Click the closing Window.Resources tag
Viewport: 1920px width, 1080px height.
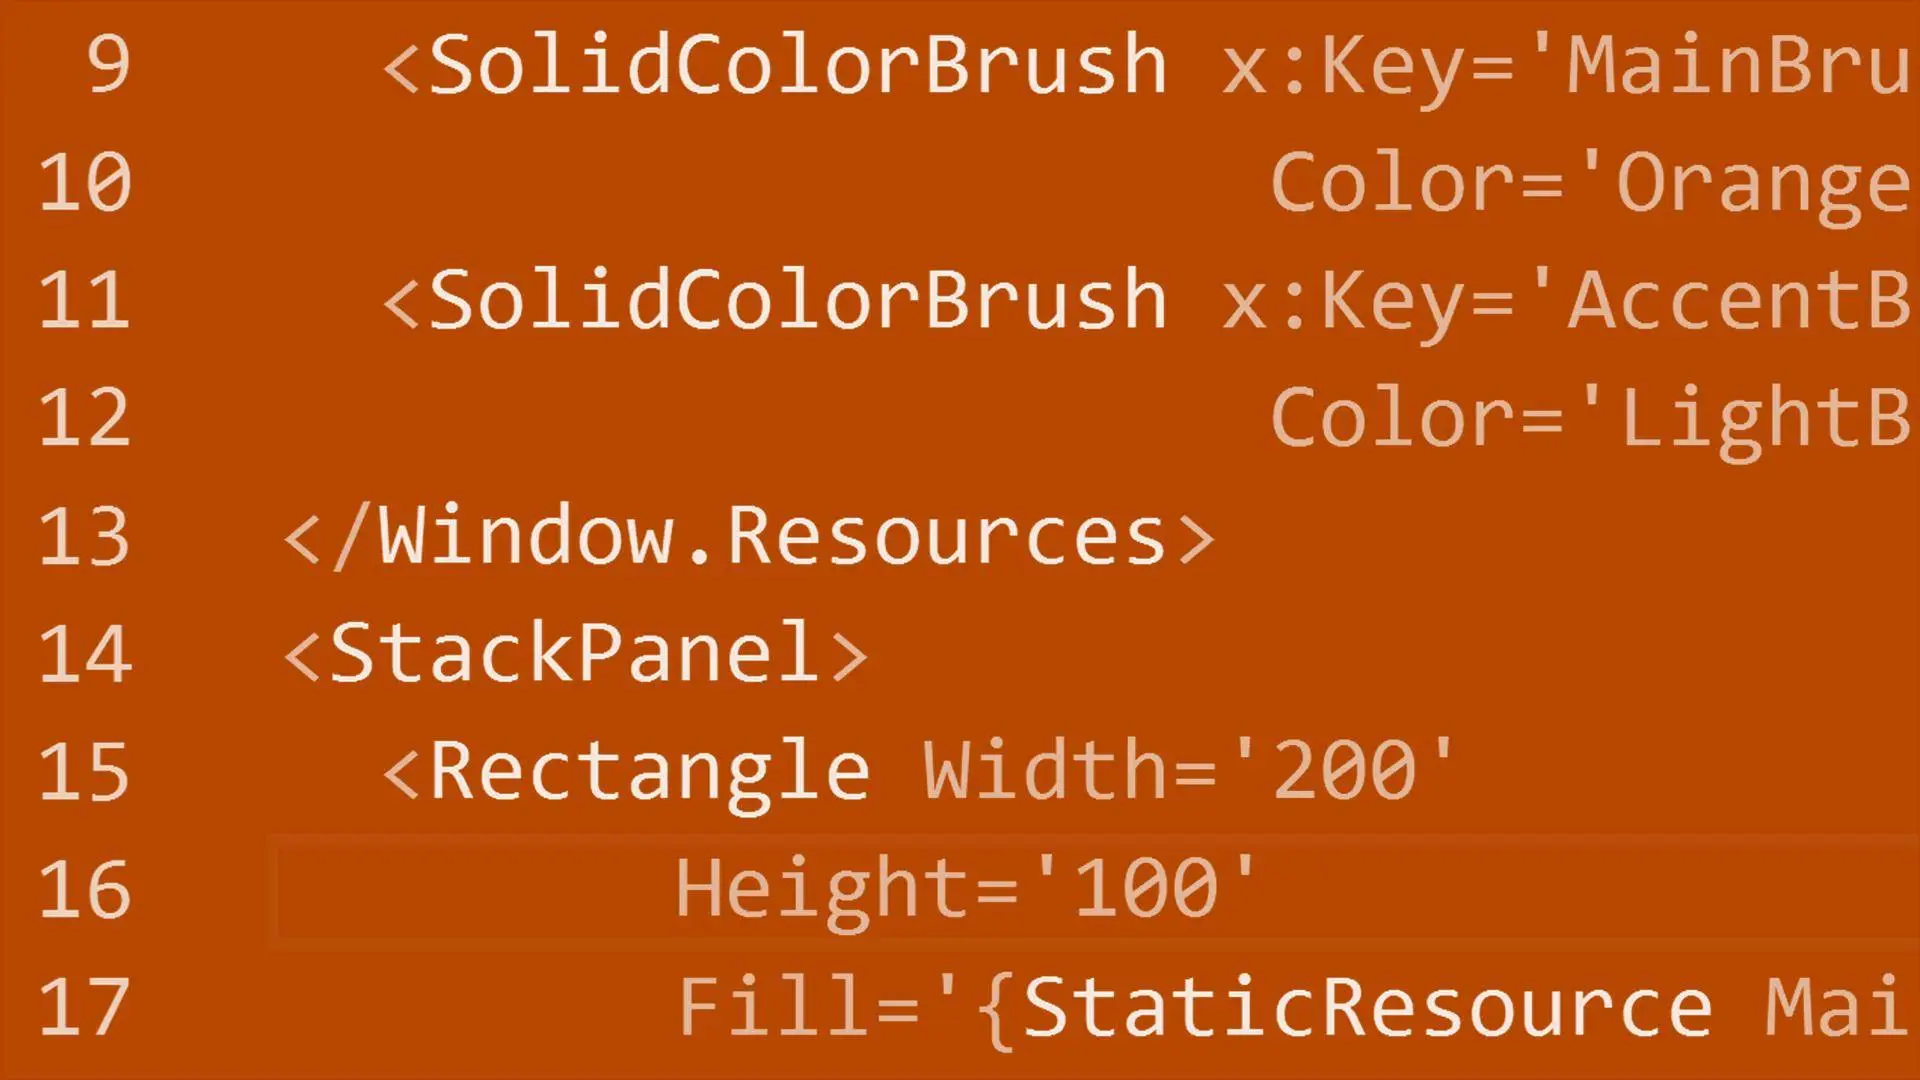point(749,537)
